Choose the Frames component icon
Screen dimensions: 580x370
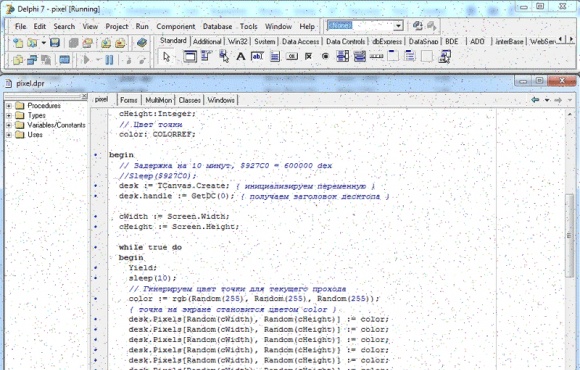190,57
